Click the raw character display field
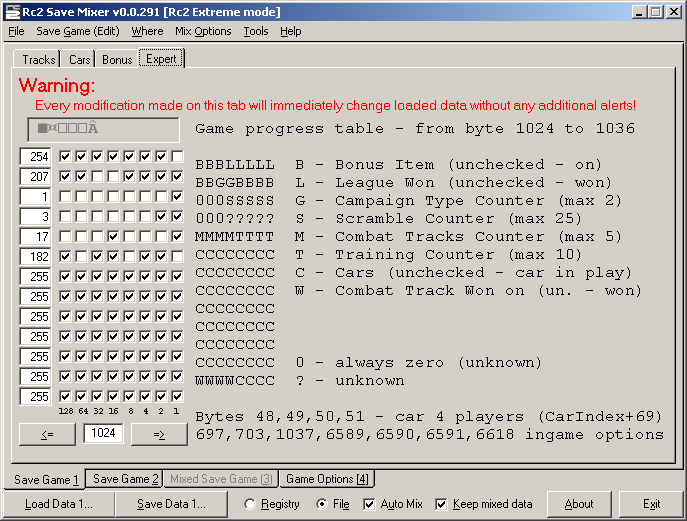Image resolution: width=687 pixels, height=521 pixels. click(x=103, y=129)
